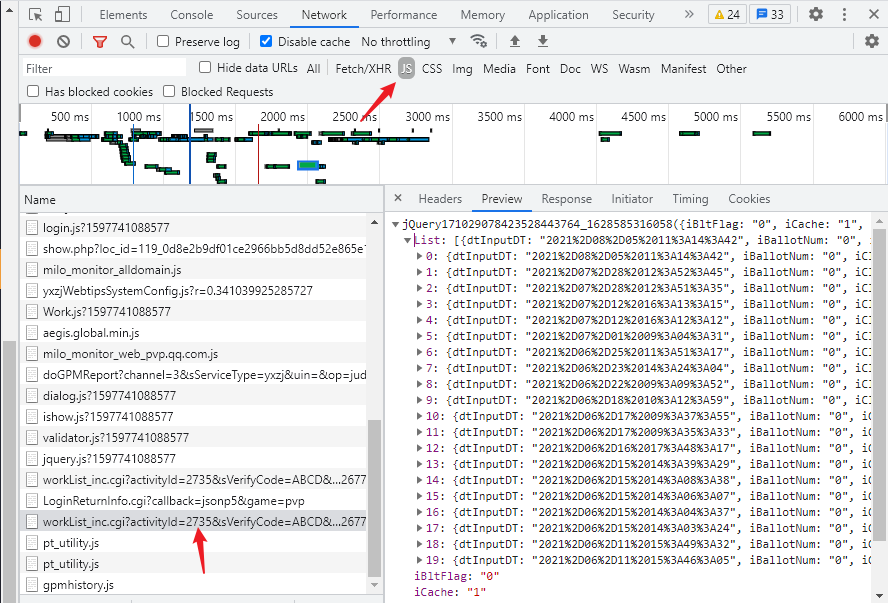This screenshot has width=888, height=603.
Task: Open the Sources tab
Action: (257, 15)
